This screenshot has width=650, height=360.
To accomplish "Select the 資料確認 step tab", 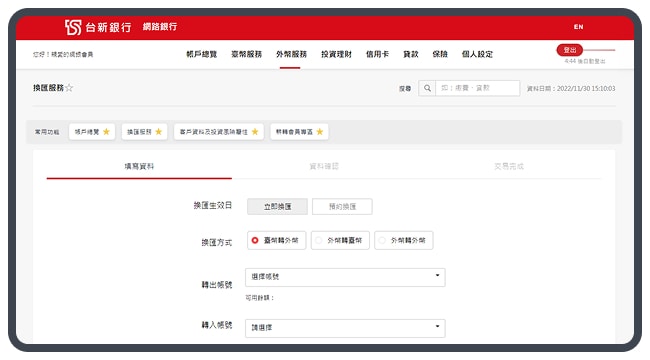I will pos(324,166).
